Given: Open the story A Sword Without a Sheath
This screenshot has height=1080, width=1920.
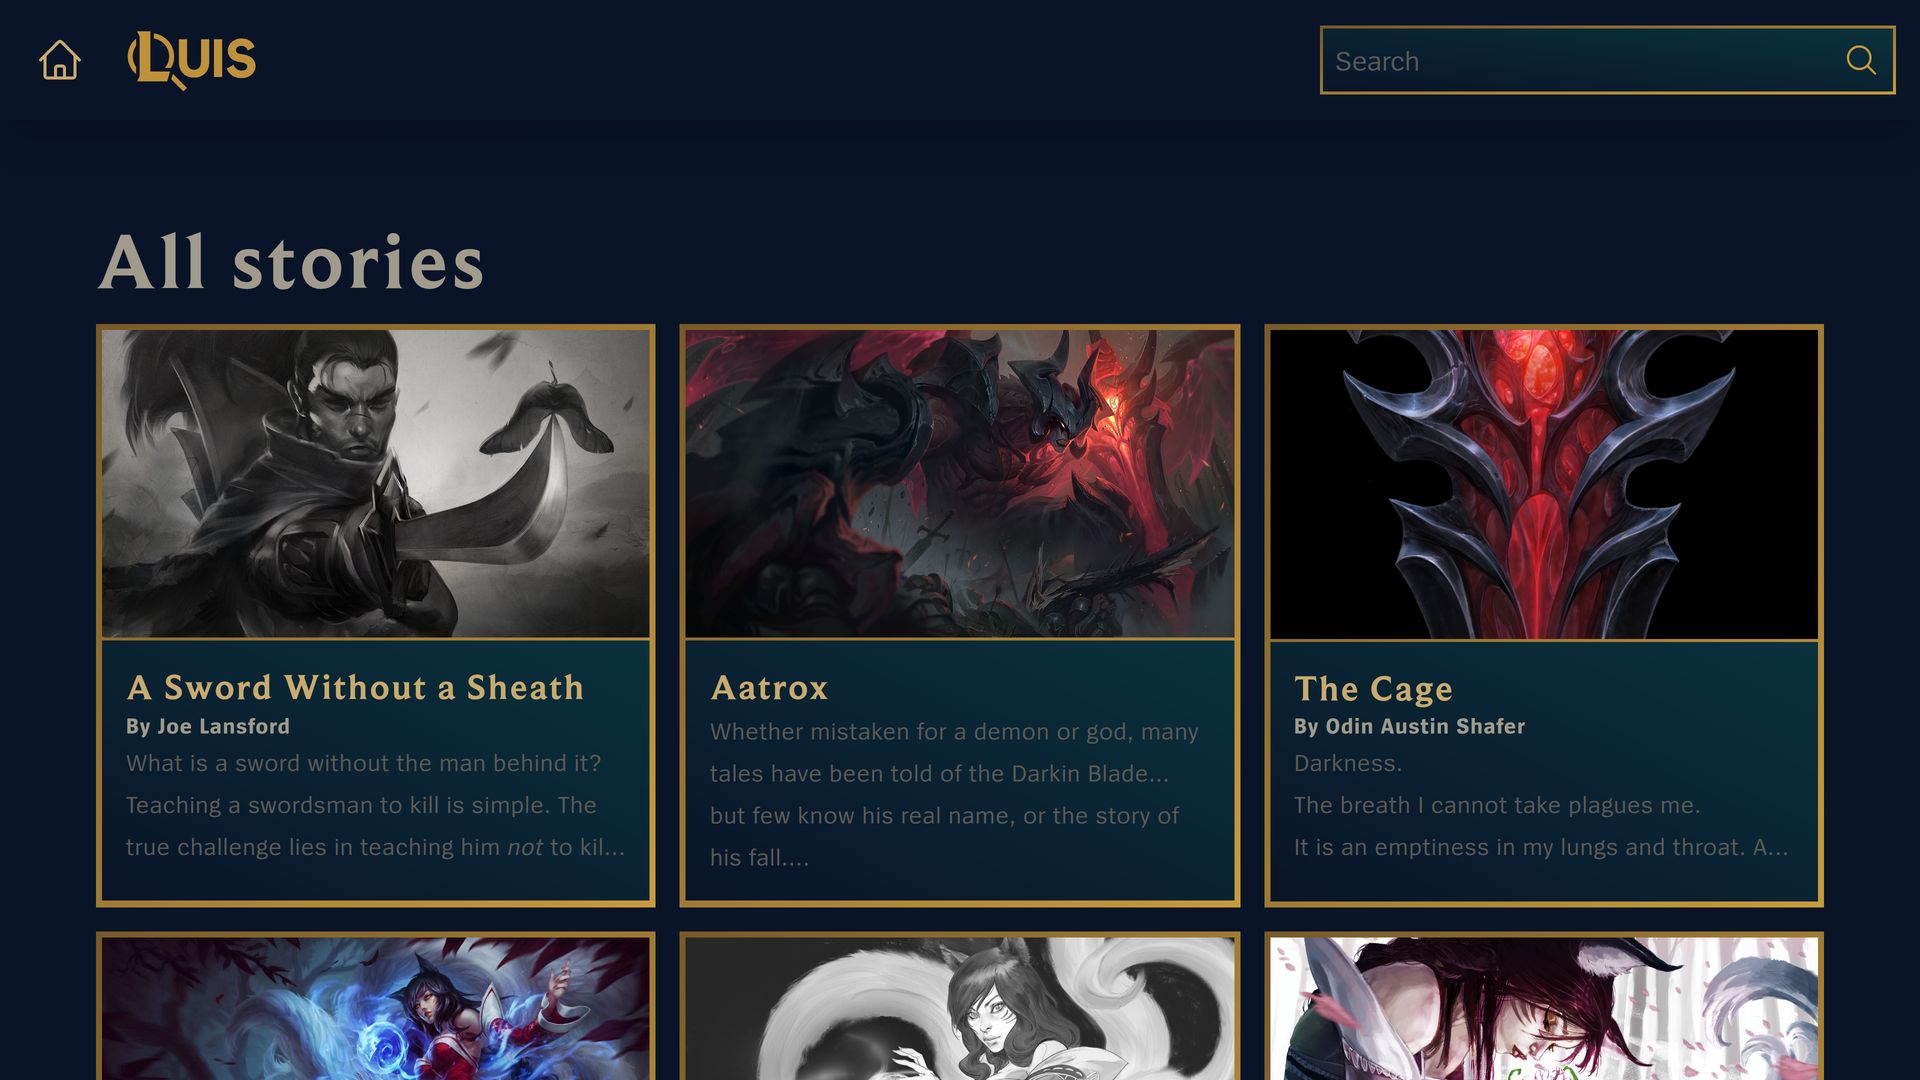Looking at the screenshot, I should pyautogui.click(x=355, y=688).
